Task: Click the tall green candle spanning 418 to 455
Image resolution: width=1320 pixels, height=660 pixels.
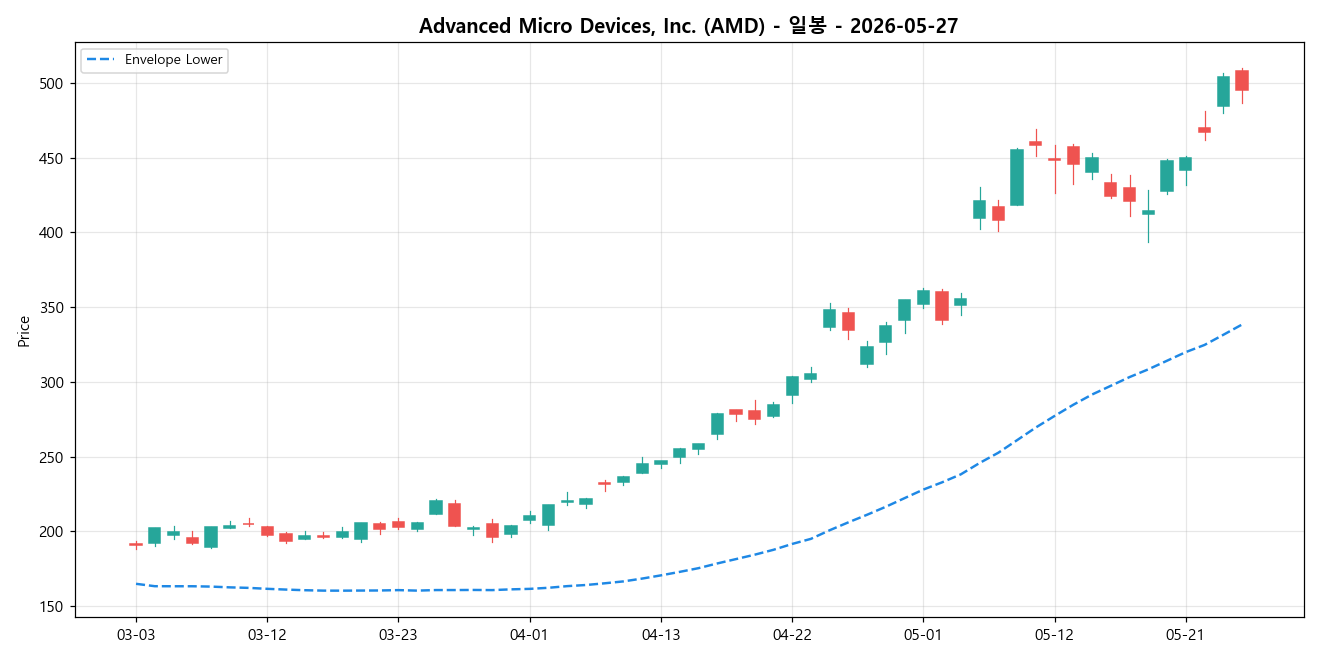Action: 1017,177
